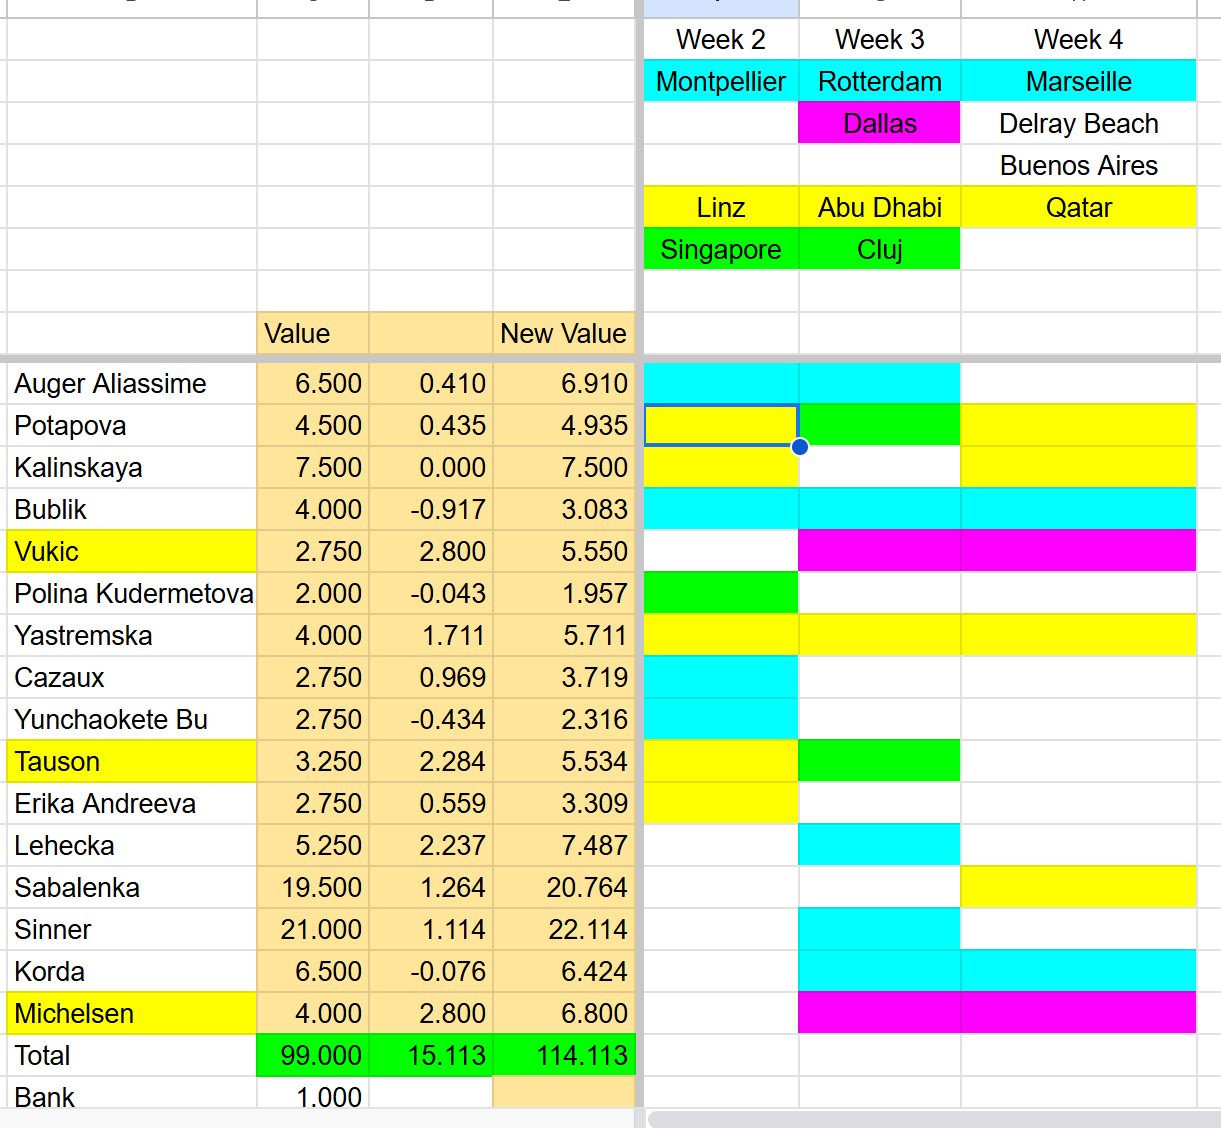
Task: Select the Total row label
Action: coord(132,1056)
